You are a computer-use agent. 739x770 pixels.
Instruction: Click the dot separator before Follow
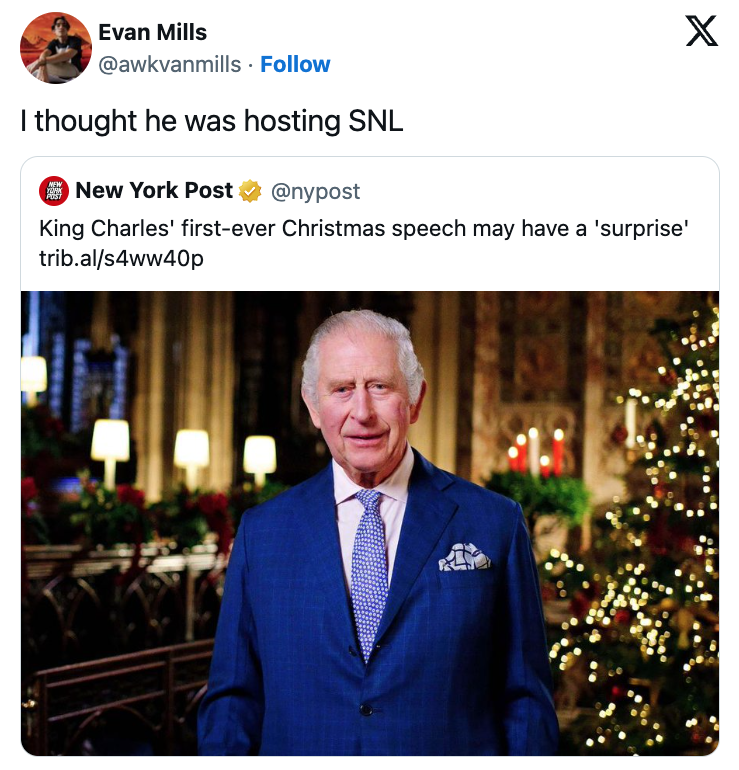(x=250, y=65)
